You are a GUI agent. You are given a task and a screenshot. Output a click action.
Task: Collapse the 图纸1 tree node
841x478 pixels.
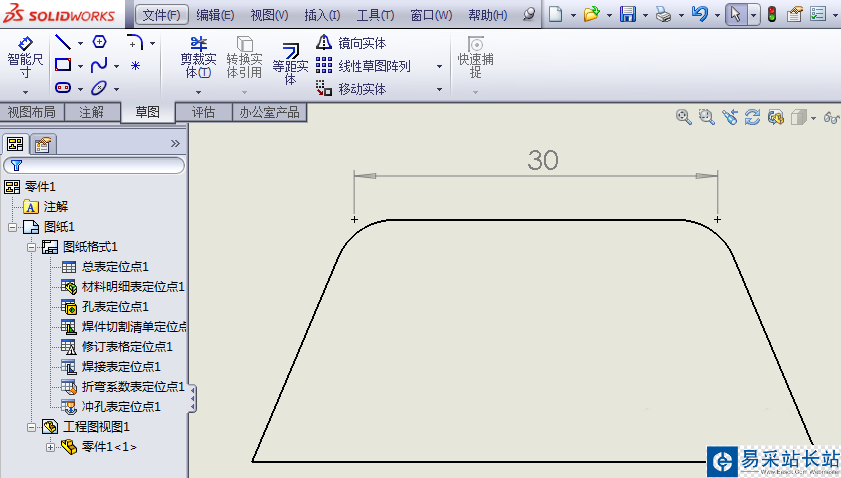[12, 227]
